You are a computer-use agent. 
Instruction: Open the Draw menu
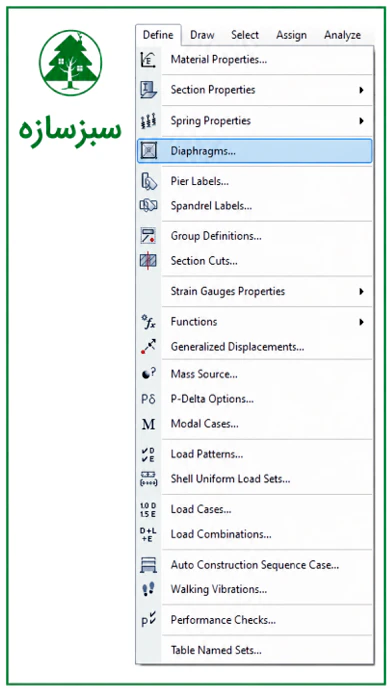(202, 35)
